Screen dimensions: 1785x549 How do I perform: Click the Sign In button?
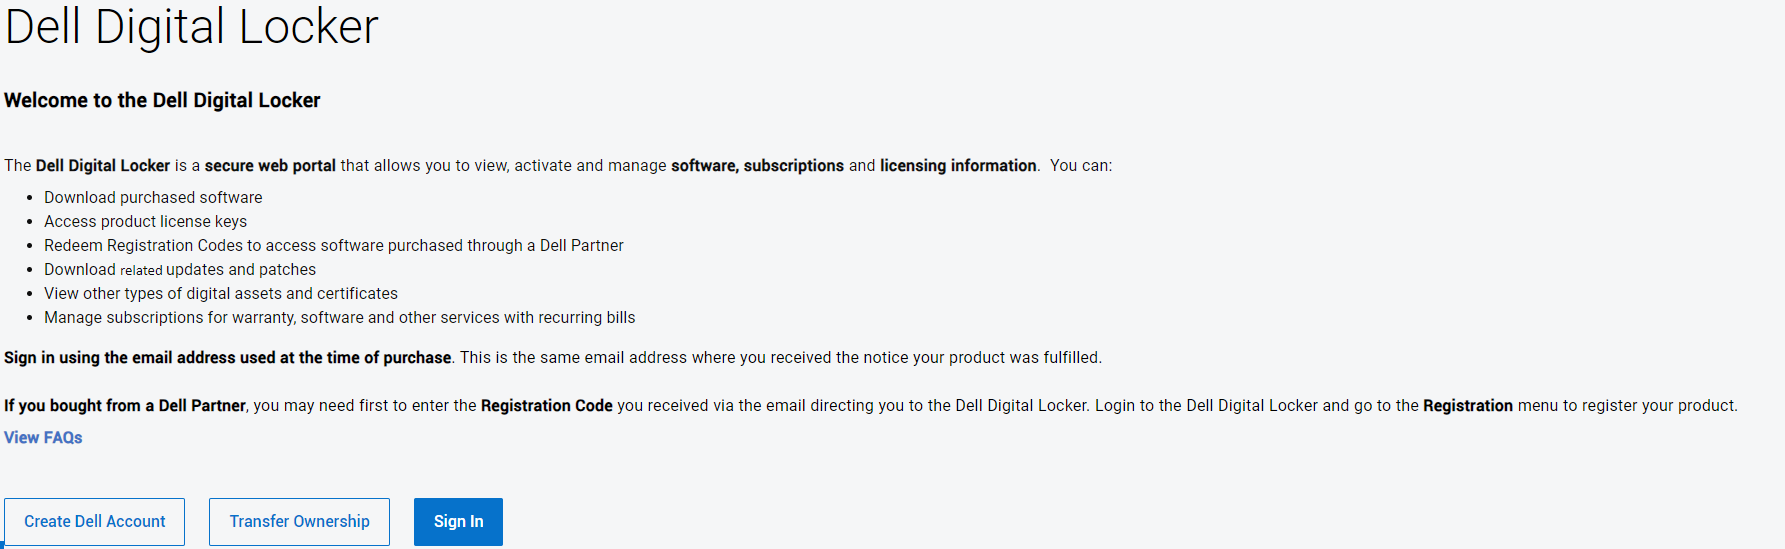[458, 521]
